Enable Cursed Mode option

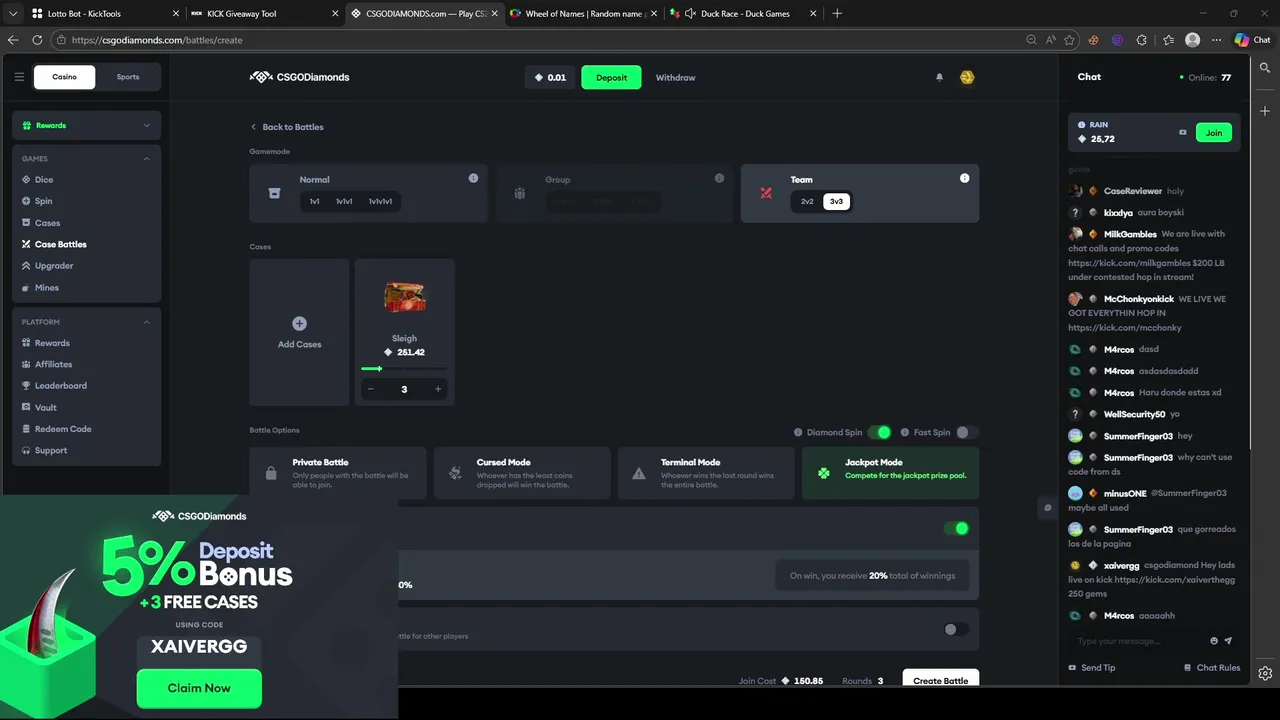[x=522, y=473]
